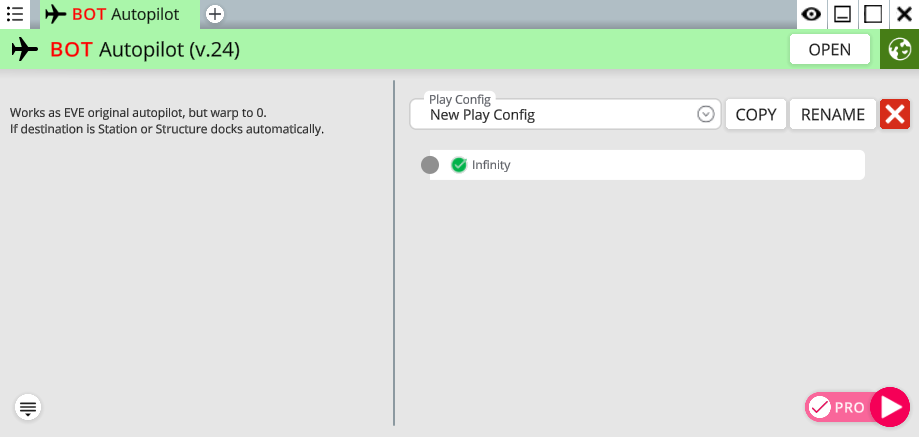Click the RENAME button
The width and height of the screenshot is (919, 437).
point(833,114)
